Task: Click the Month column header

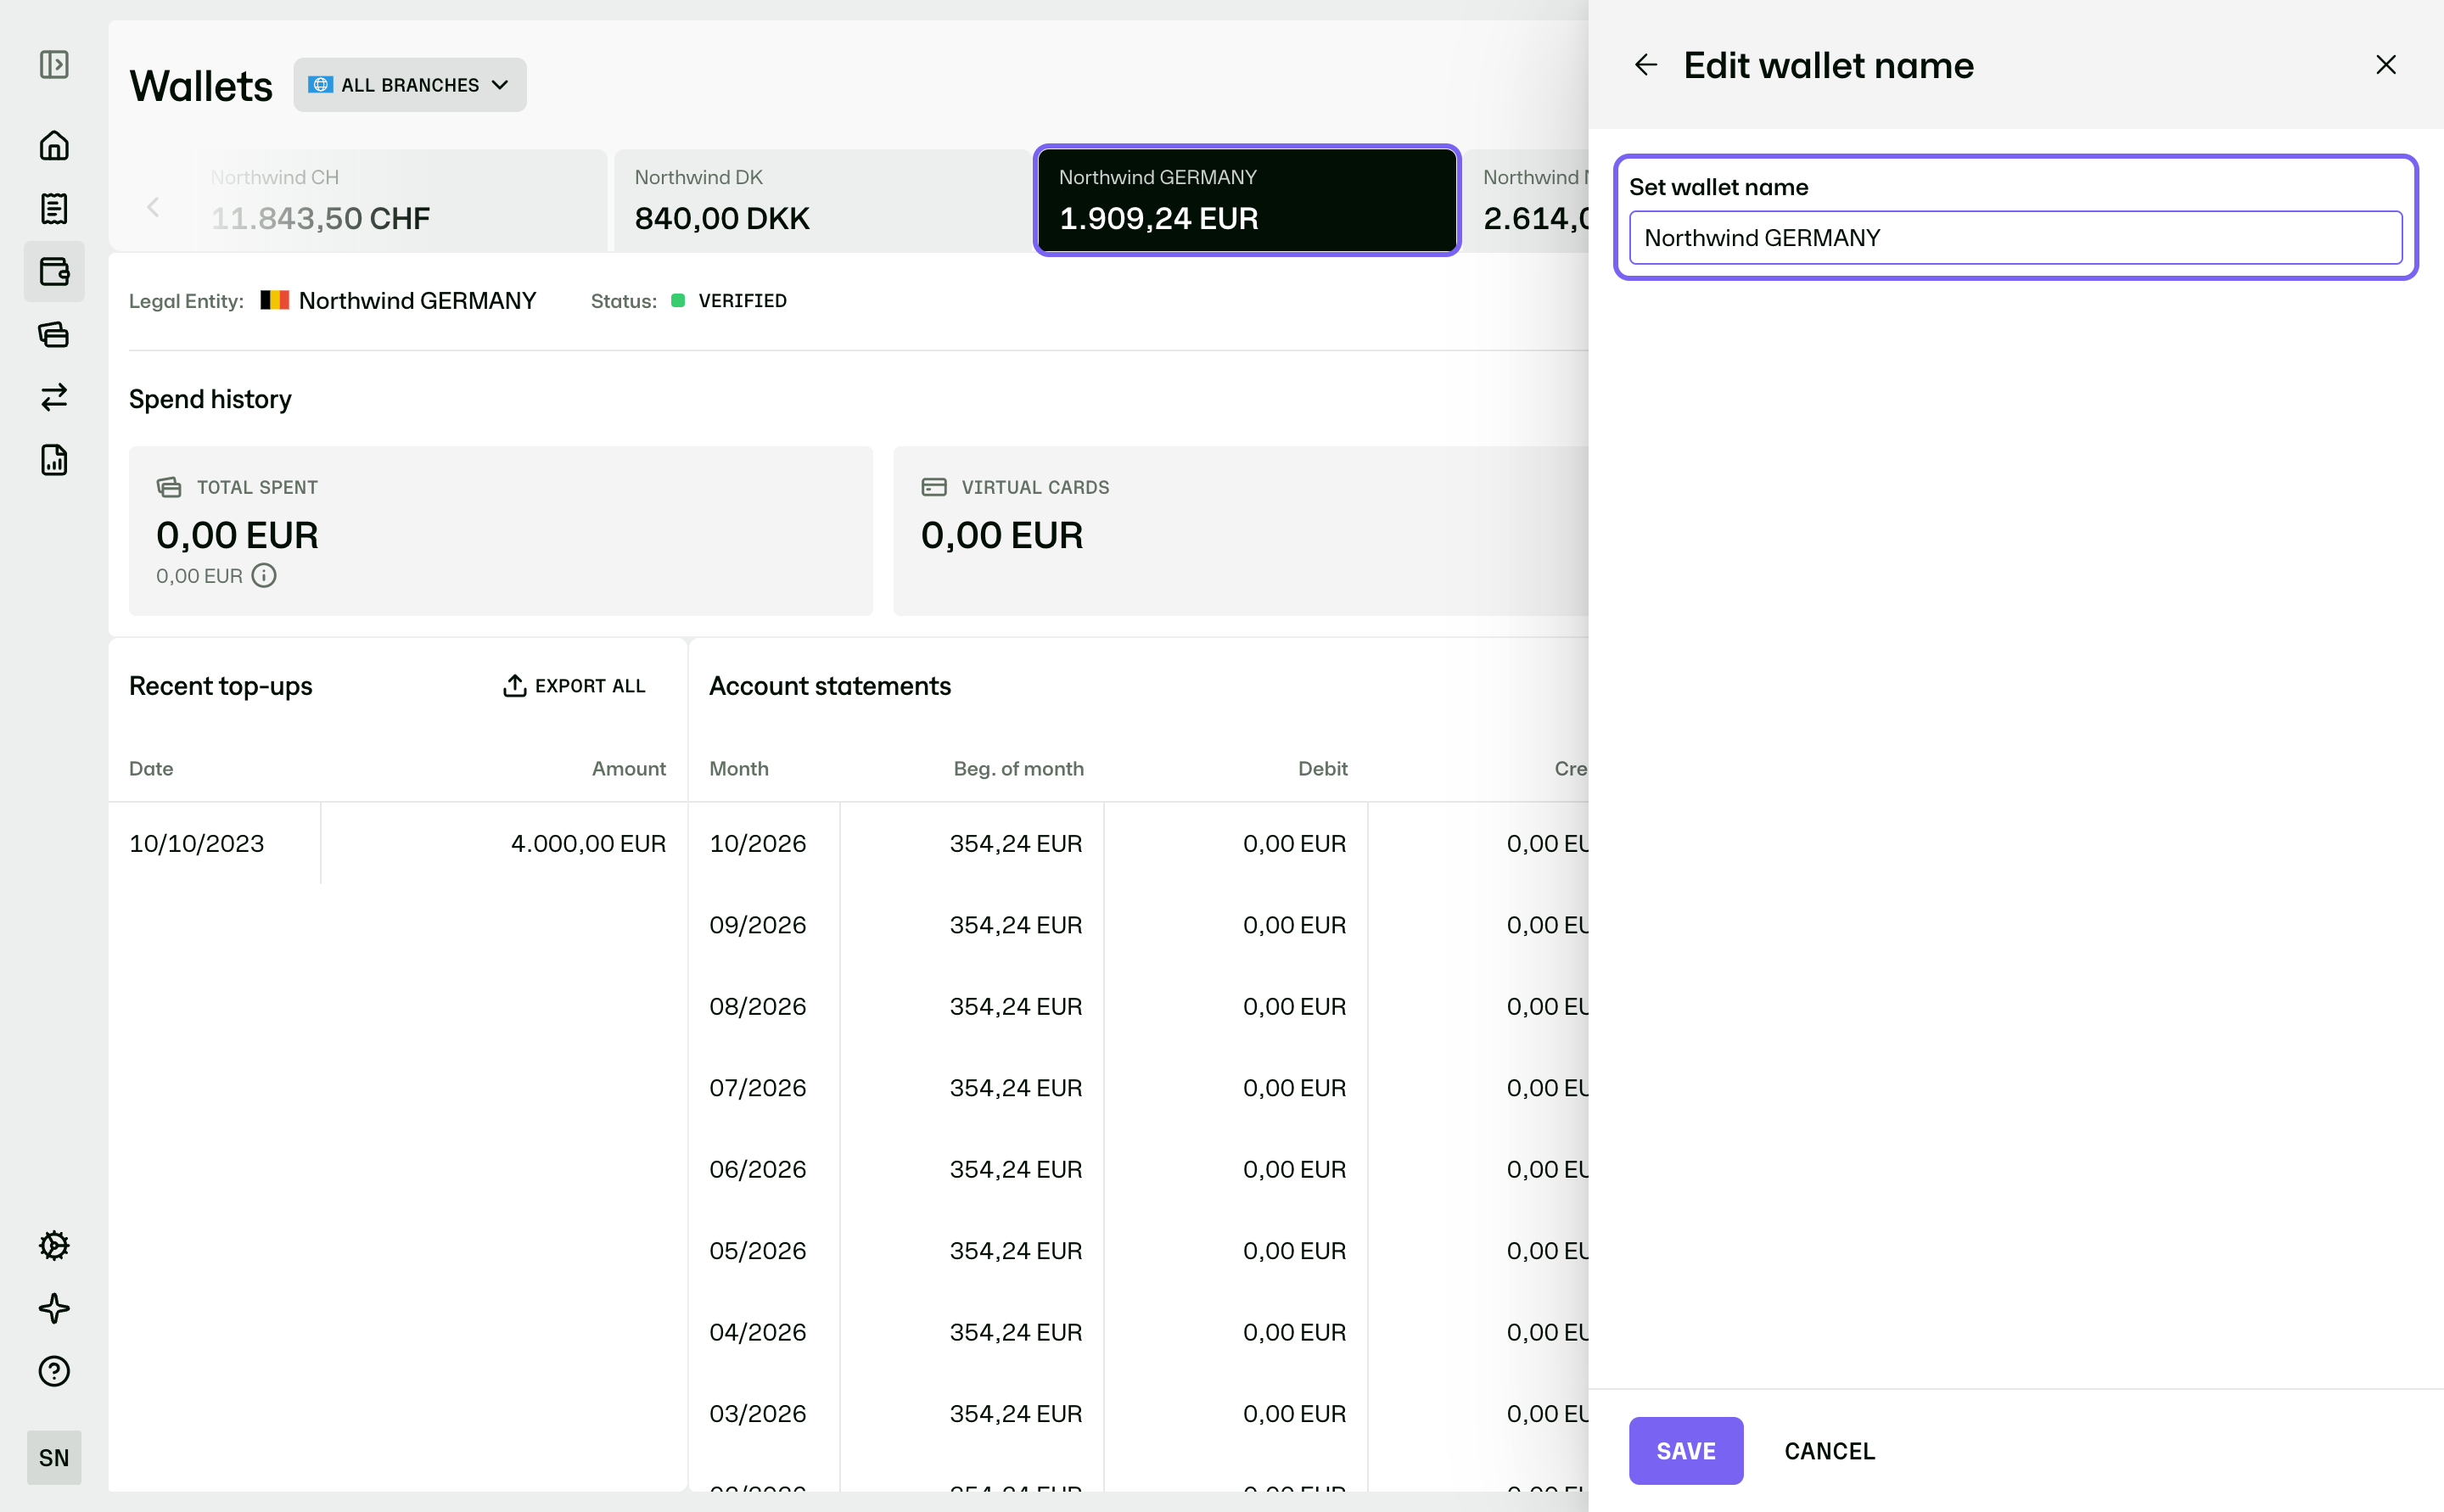Action: [739, 769]
